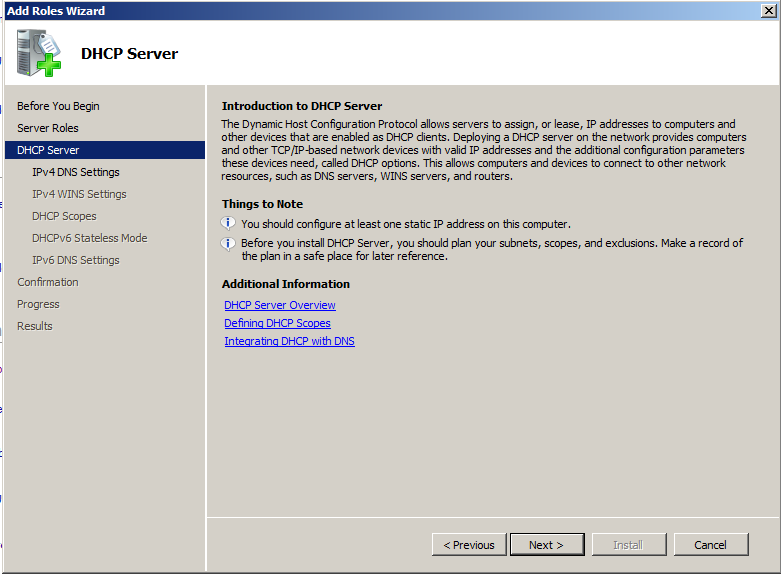Open the DHCP Server Overview link
This screenshot has height=575, width=781.
click(280, 305)
